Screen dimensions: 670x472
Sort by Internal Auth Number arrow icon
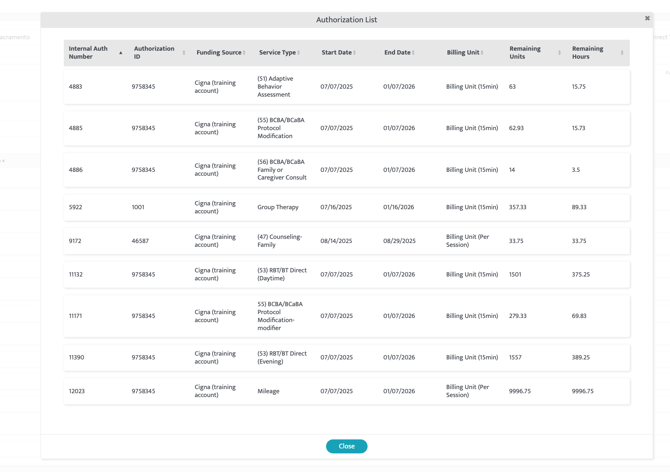121,53
